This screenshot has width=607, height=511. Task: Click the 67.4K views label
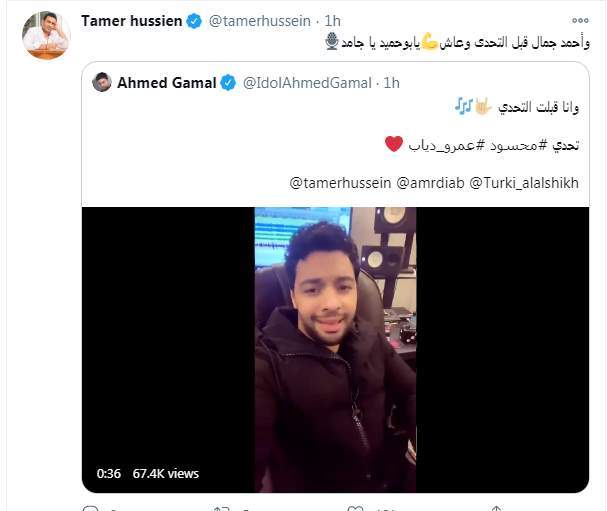click(x=166, y=473)
